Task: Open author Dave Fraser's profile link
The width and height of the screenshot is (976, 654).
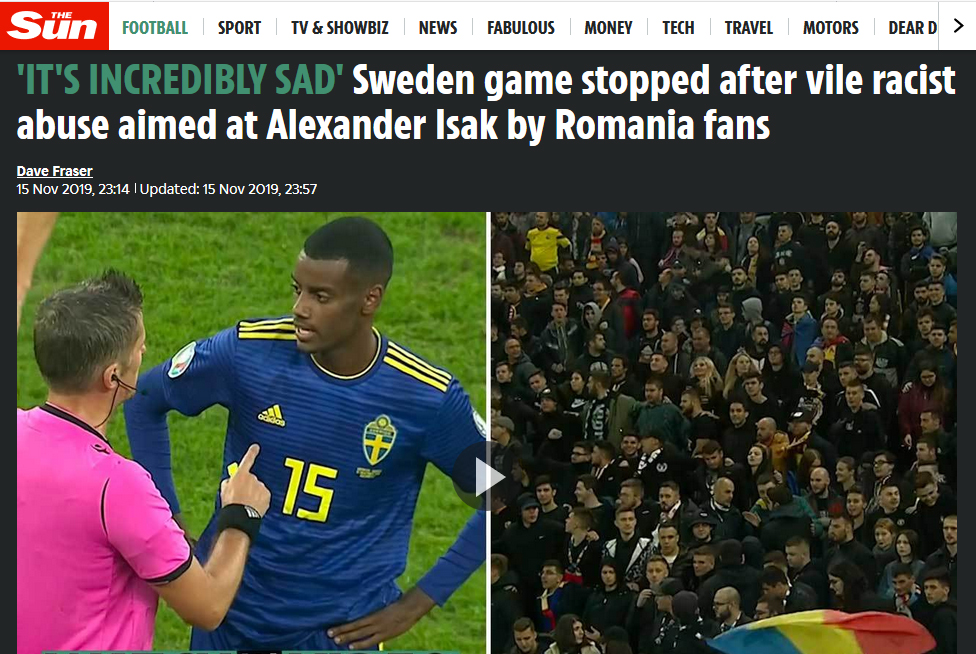Action: pyautogui.click(x=55, y=171)
